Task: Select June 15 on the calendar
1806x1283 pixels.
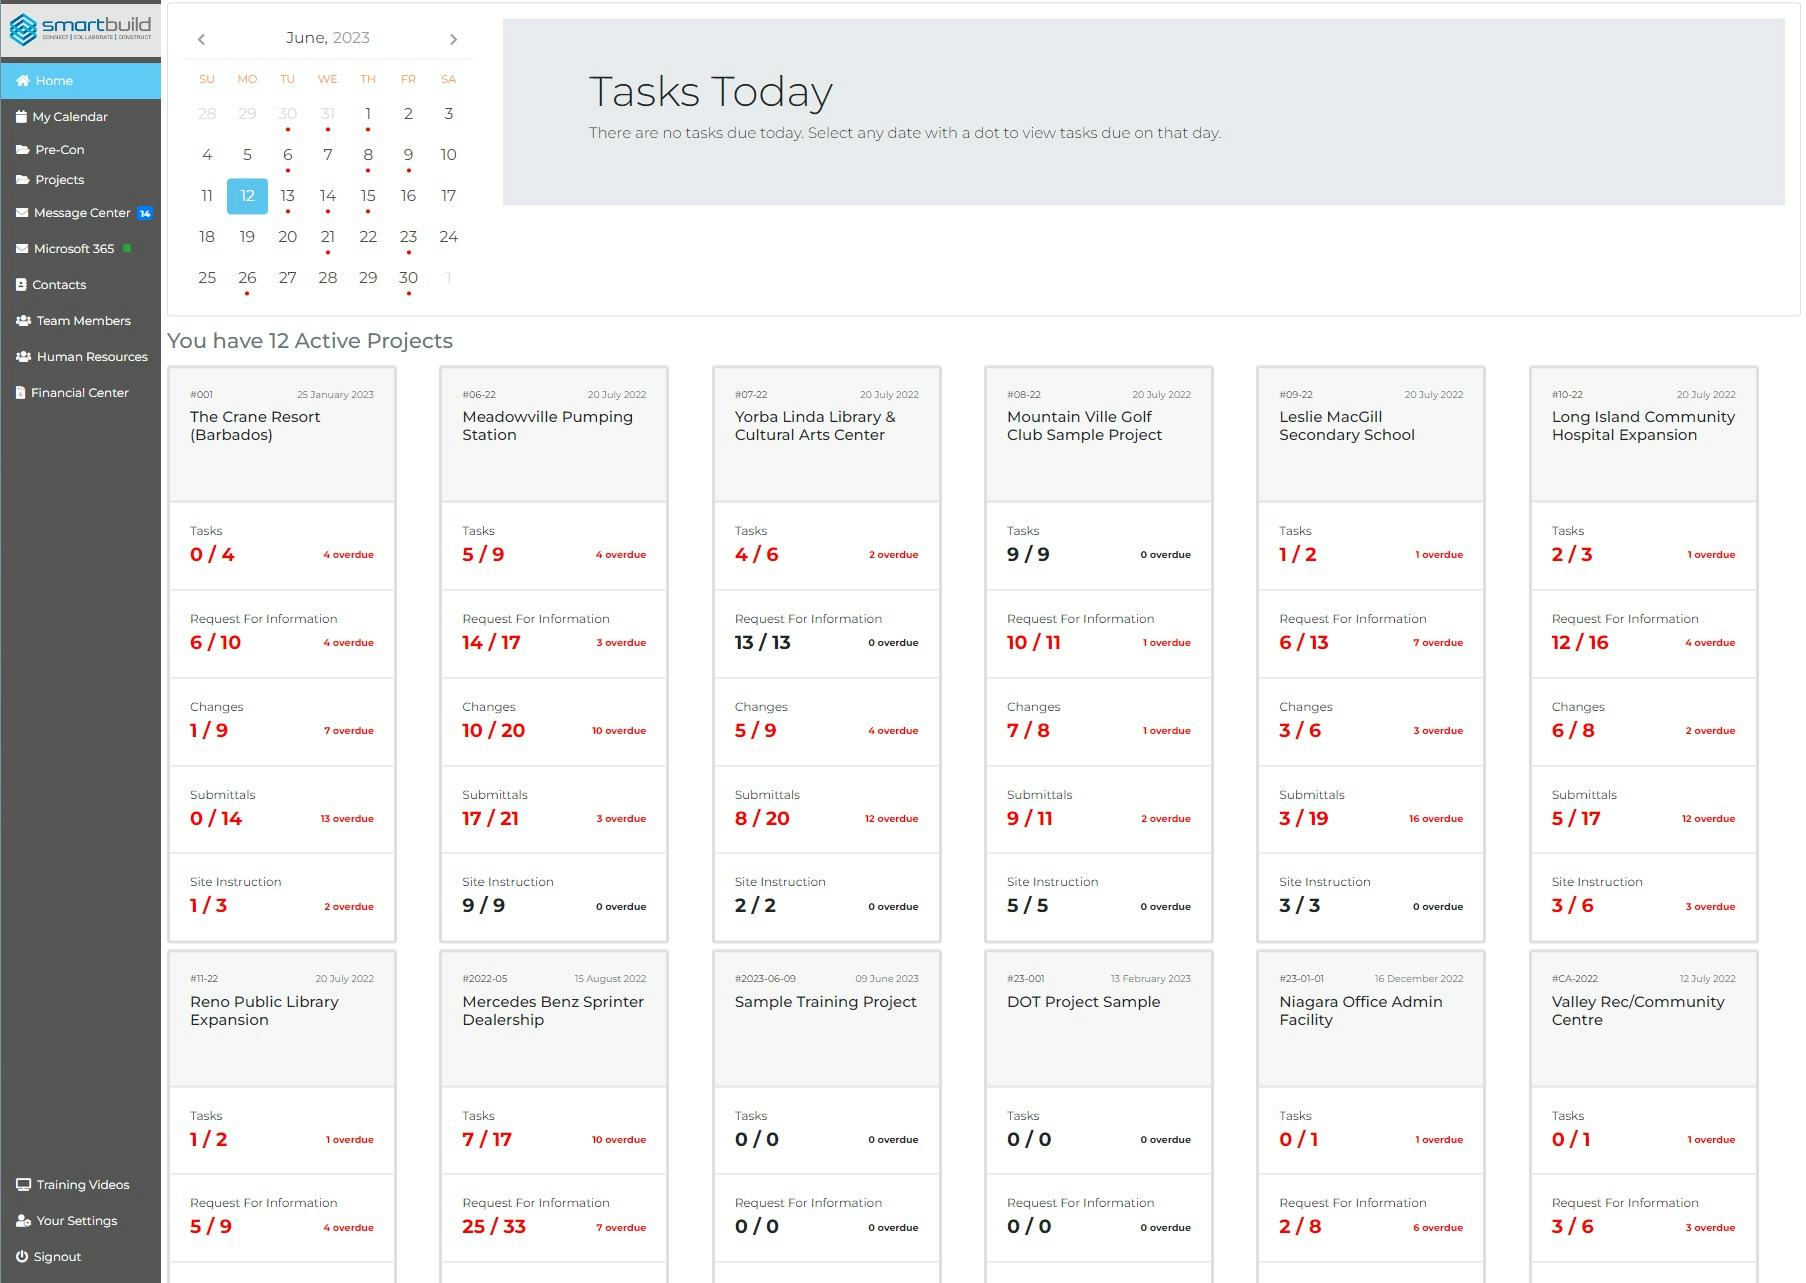Action: point(368,196)
